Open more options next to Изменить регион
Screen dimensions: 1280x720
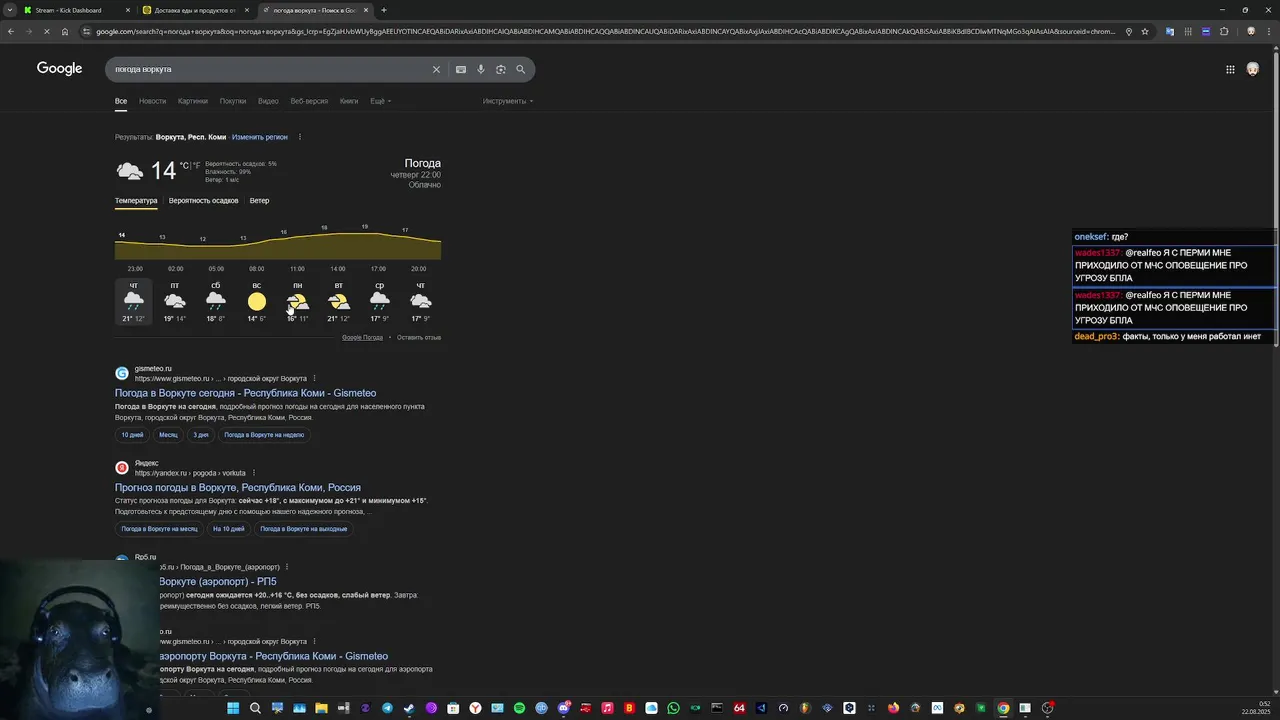click(x=299, y=137)
